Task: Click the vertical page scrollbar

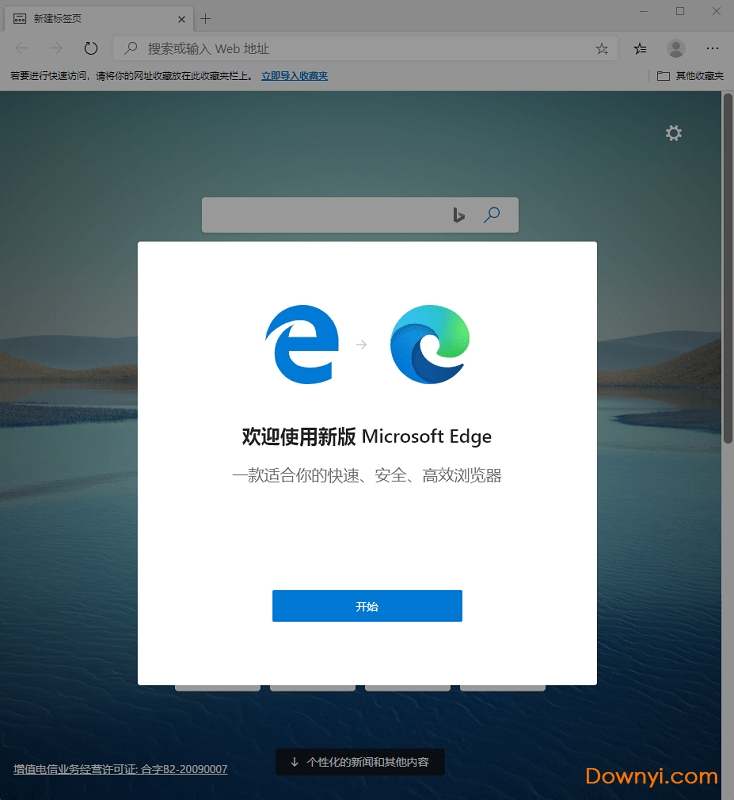Action: coord(728,268)
